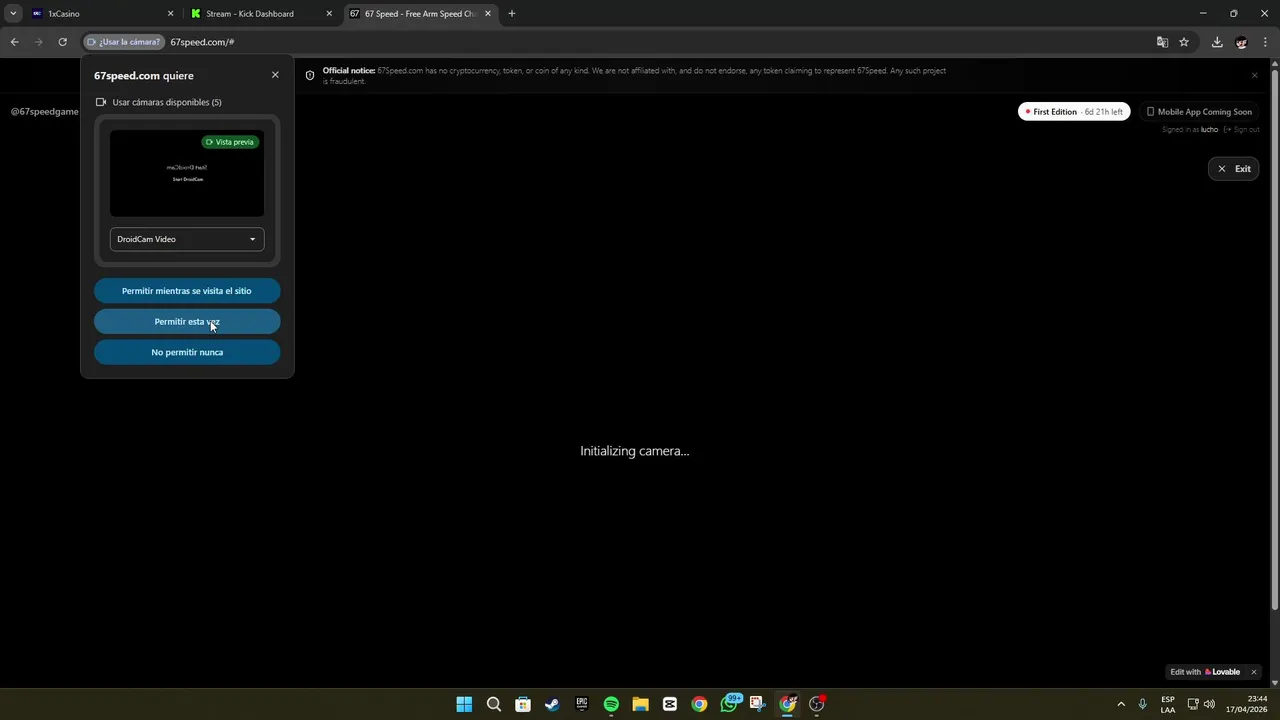The height and width of the screenshot is (720, 1280).
Task: Open the volume tray icon
Action: pos(1209,704)
